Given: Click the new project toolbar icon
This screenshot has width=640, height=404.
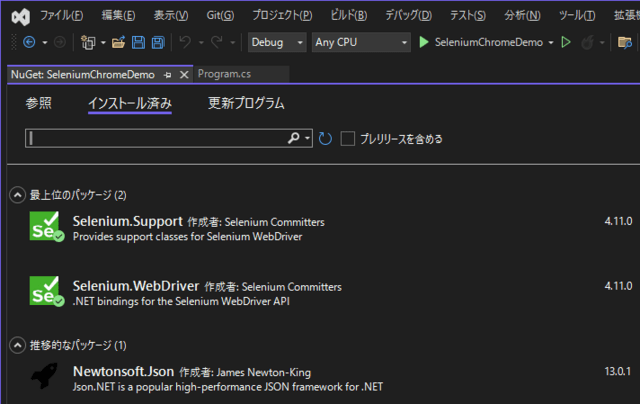Looking at the screenshot, I should (89, 42).
